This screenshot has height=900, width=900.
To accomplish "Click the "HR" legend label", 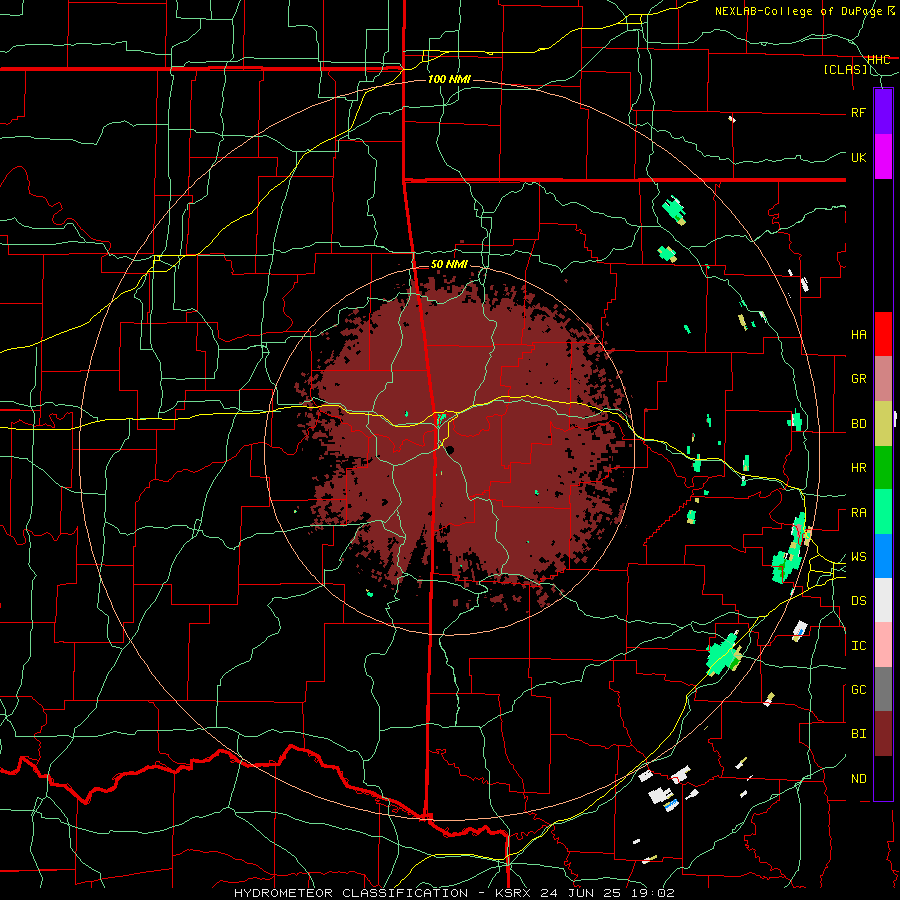I will (858, 468).
